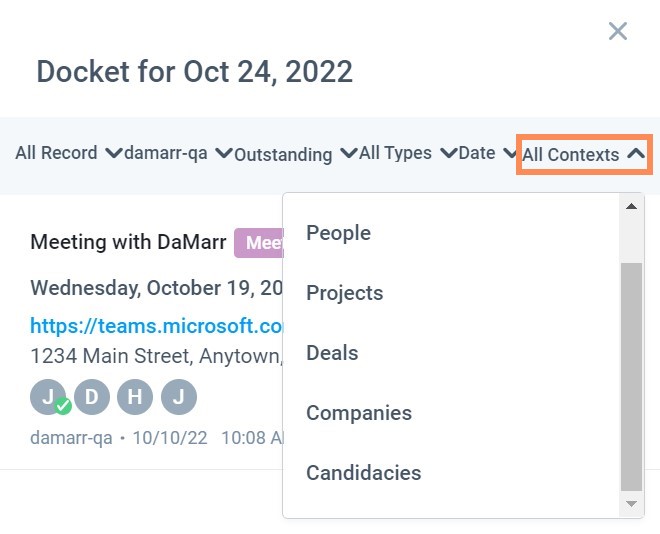Click the contexts dropdown scrollbar thumb
This screenshot has width=660, height=534.
pyautogui.click(x=631, y=377)
